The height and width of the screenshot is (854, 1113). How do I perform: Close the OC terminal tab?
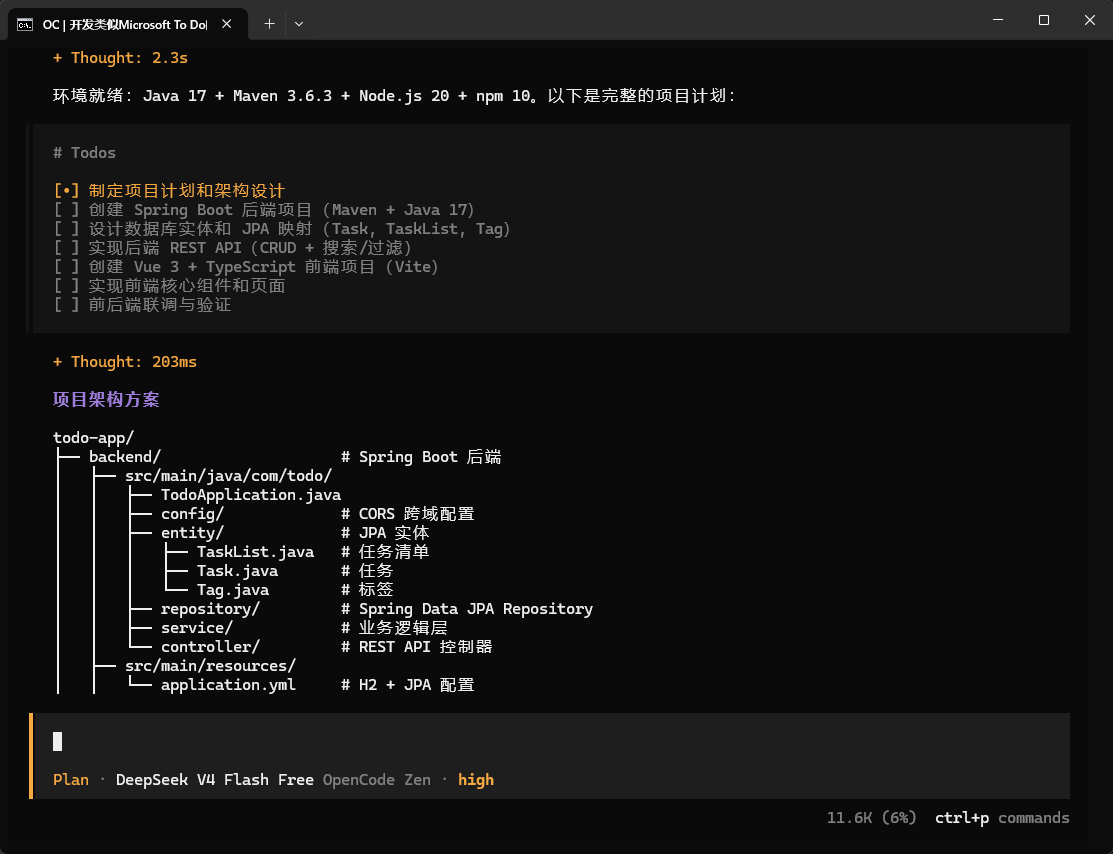(226, 24)
